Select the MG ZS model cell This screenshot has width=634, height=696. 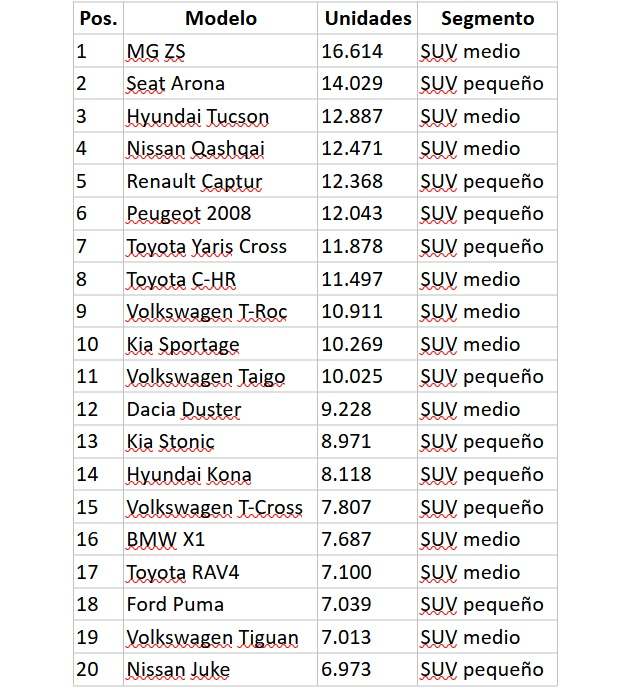coord(221,51)
